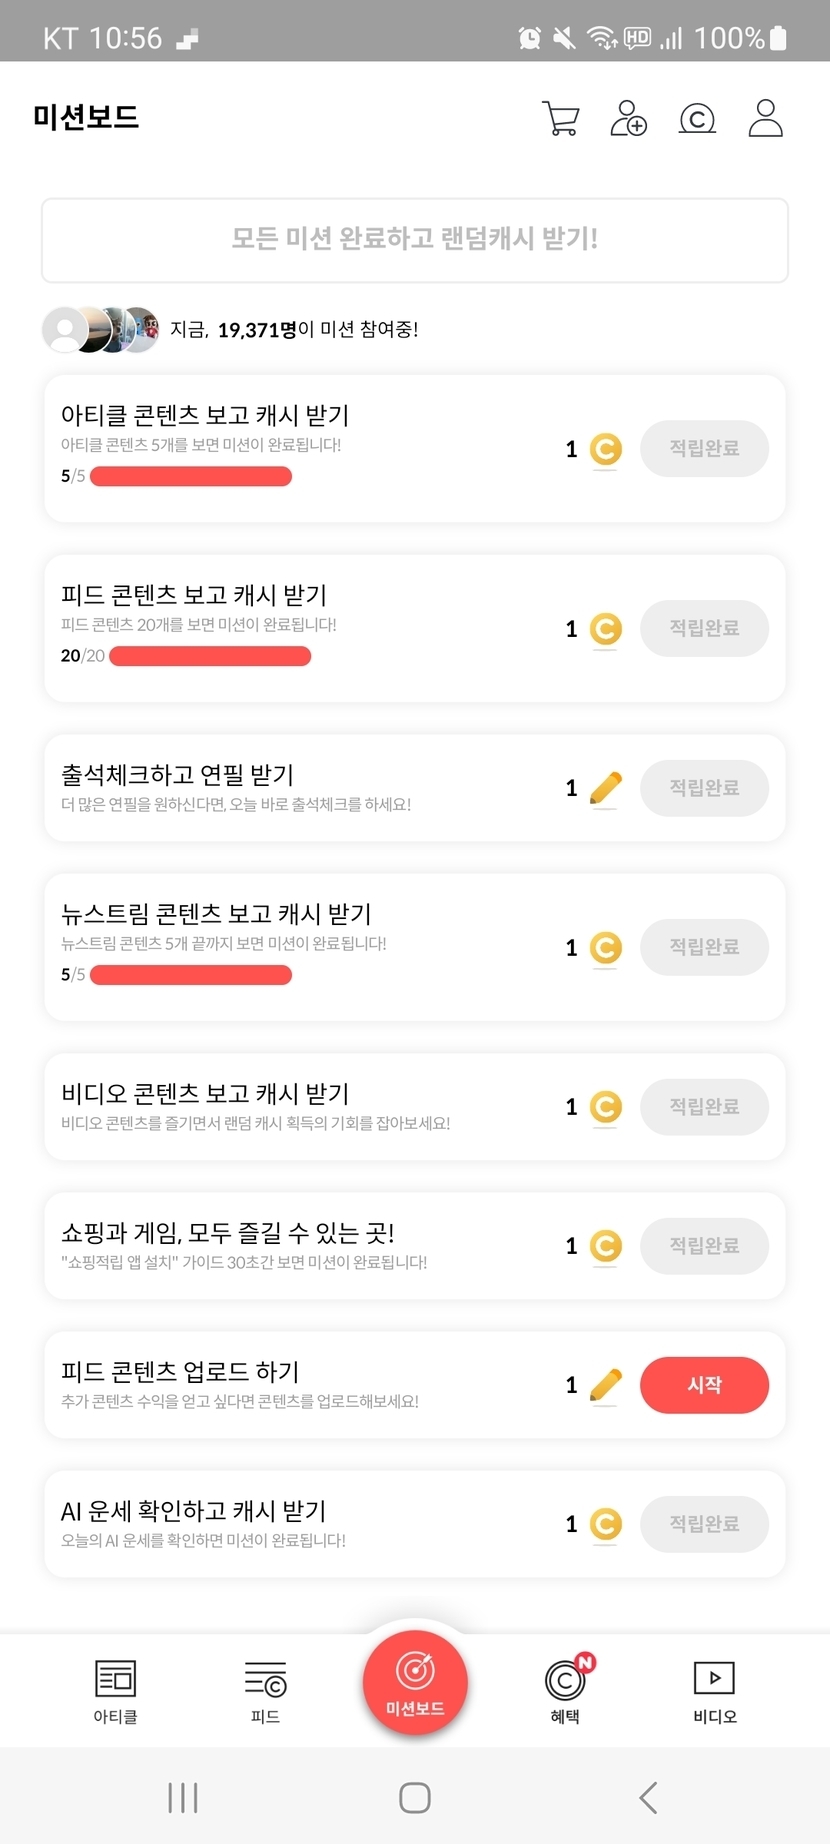Viewport: 830px width, 1844px height.
Task: Tap the pencil icon for attendance check
Action: pos(606,788)
